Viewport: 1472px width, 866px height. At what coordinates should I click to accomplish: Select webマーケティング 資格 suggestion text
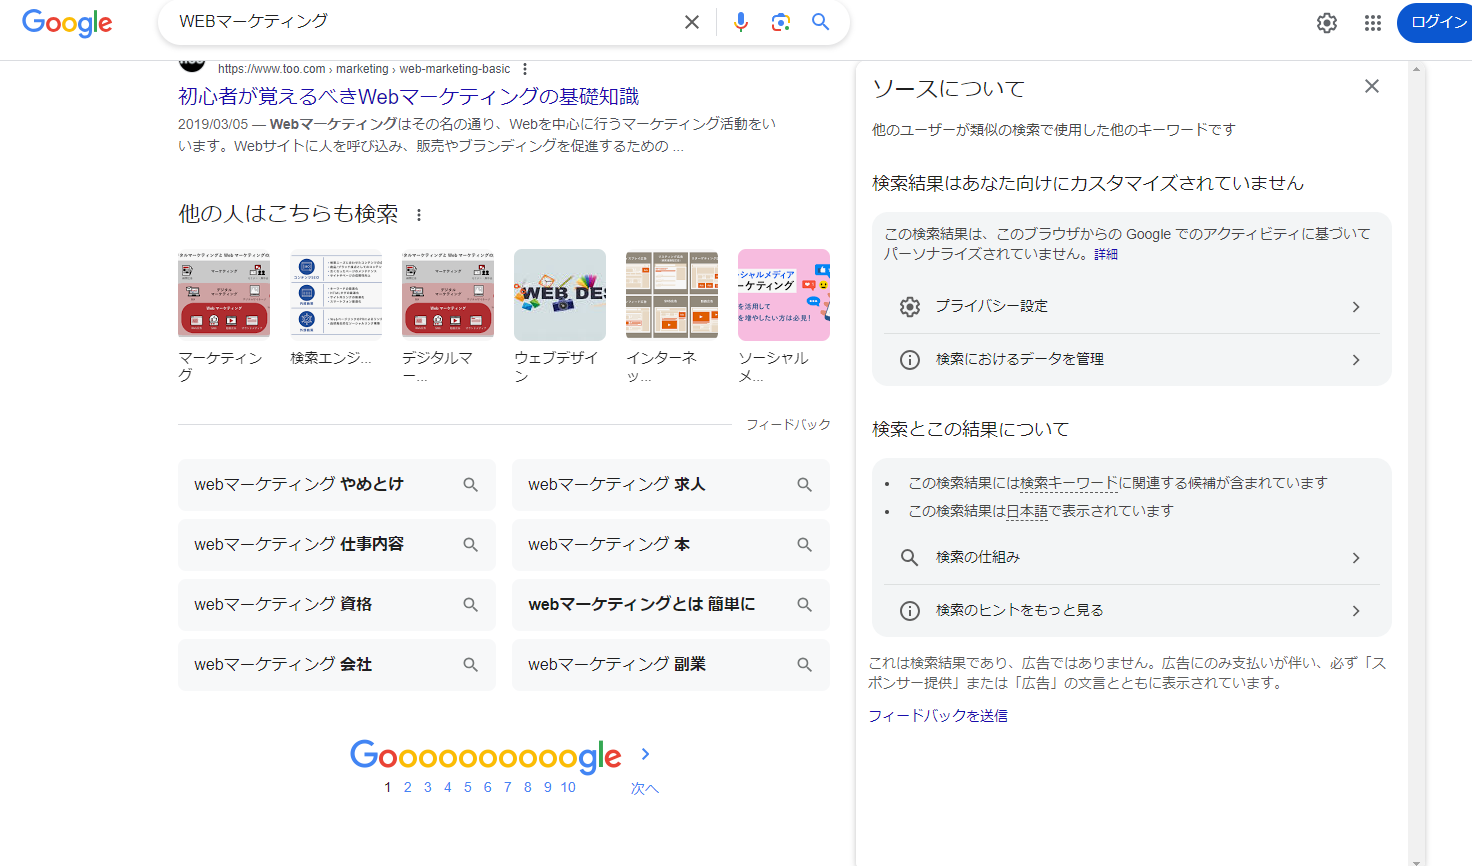(x=283, y=604)
